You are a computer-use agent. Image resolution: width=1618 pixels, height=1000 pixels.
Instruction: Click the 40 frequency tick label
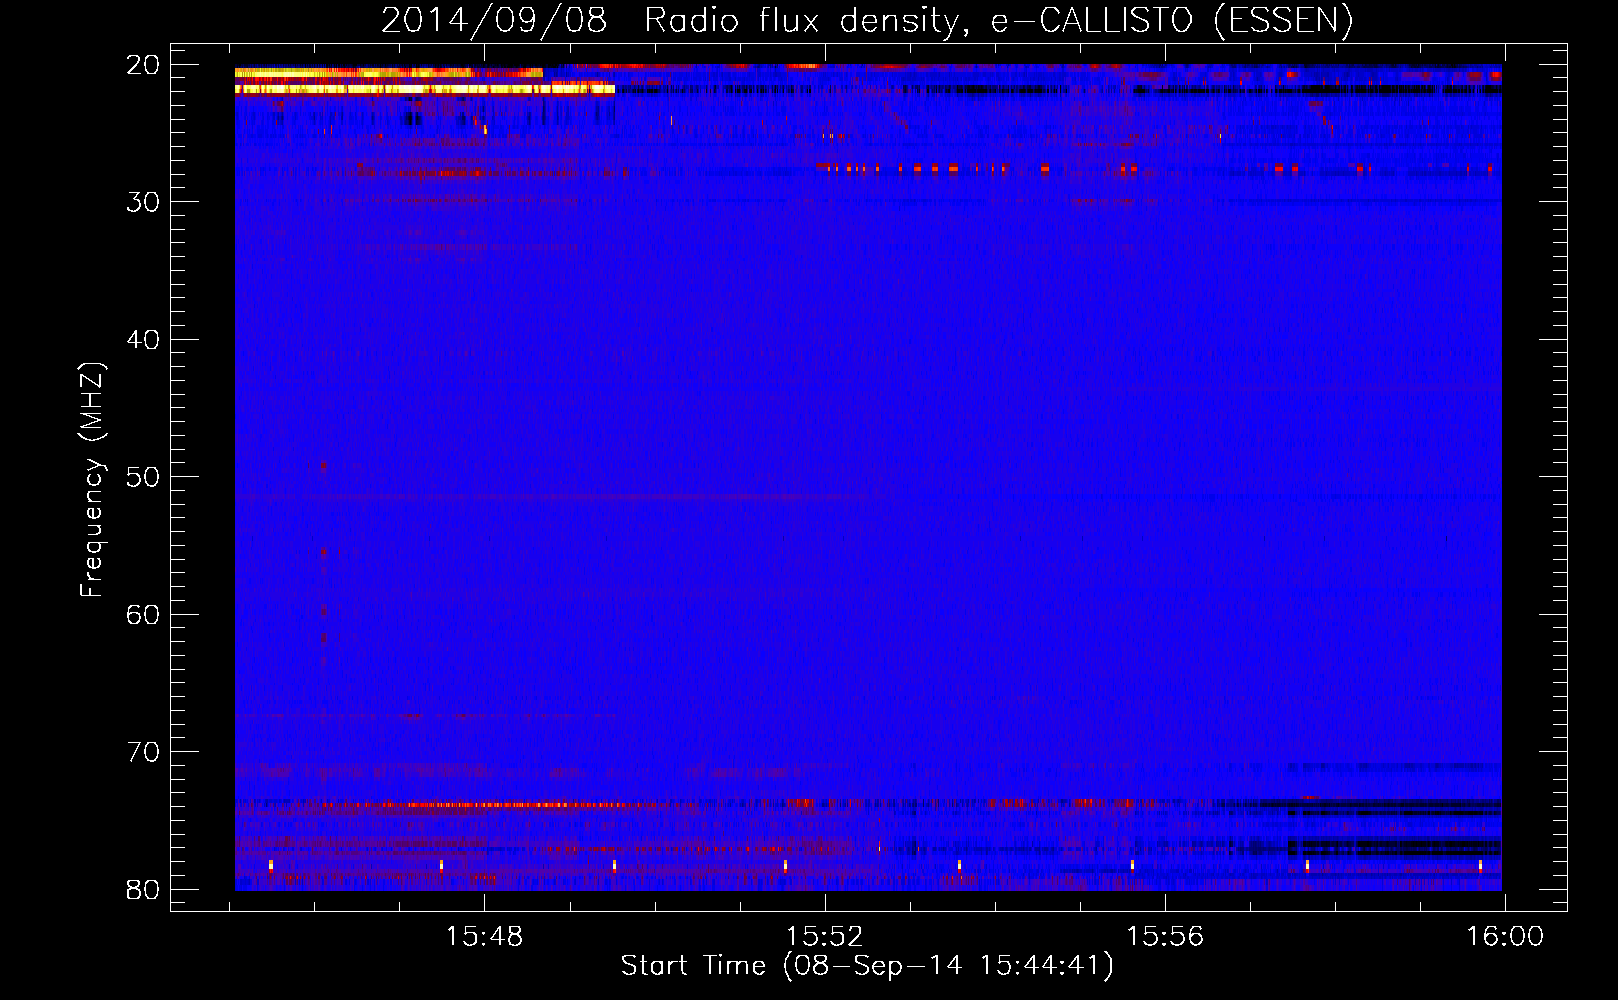pos(143,340)
